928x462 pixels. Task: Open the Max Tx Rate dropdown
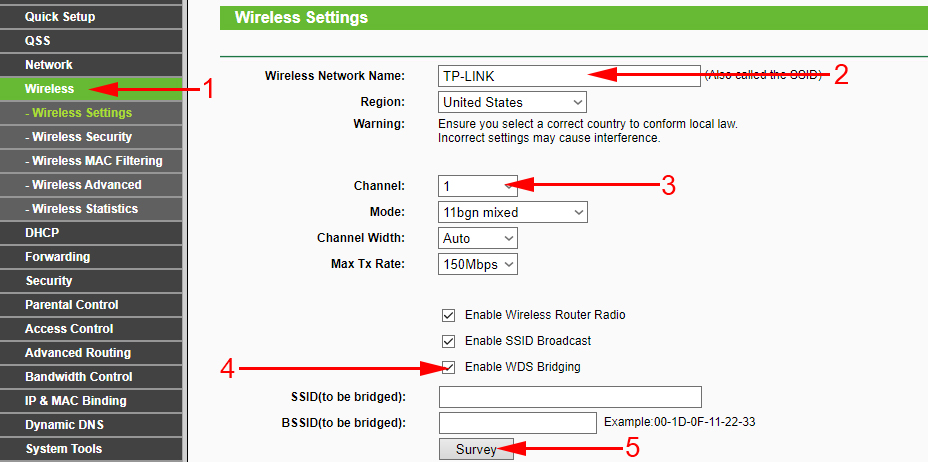coord(478,265)
